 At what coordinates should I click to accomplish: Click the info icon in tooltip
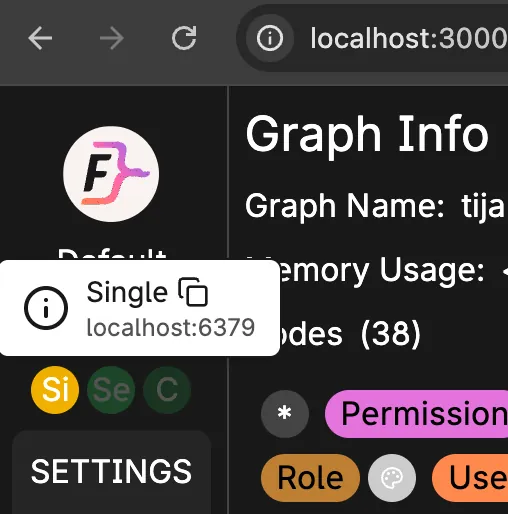46,308
